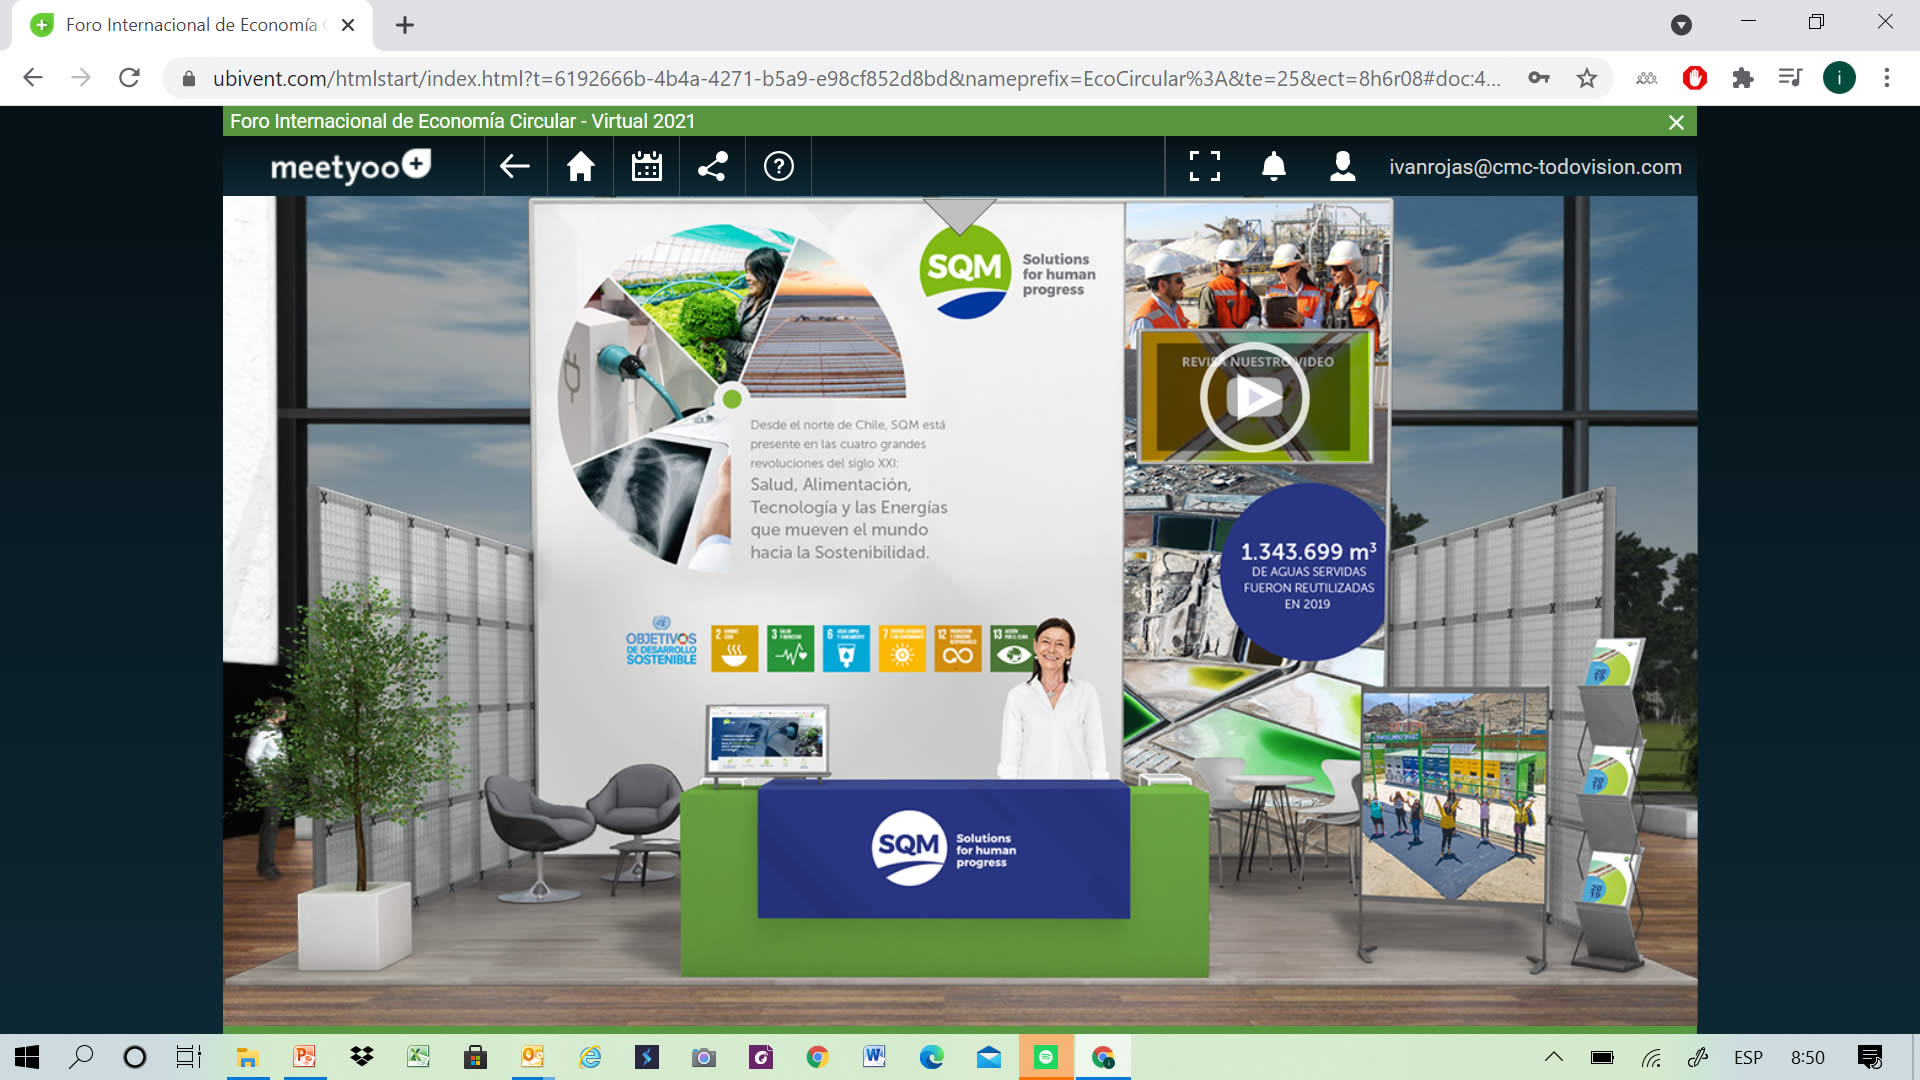Open the help question mark icon

[779, 166]
